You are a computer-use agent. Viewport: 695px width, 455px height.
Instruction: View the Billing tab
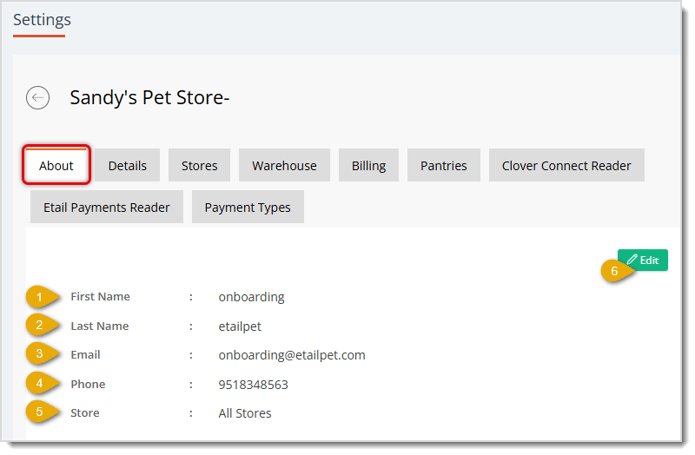[x=369, y=166]
